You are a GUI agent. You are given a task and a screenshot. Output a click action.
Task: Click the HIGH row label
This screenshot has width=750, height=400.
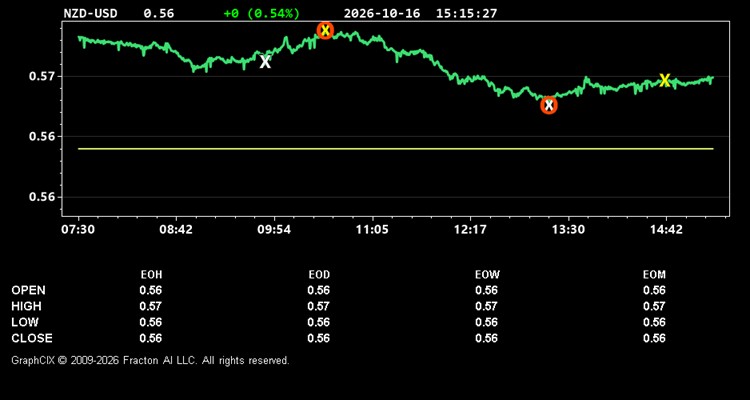point(26,306)
